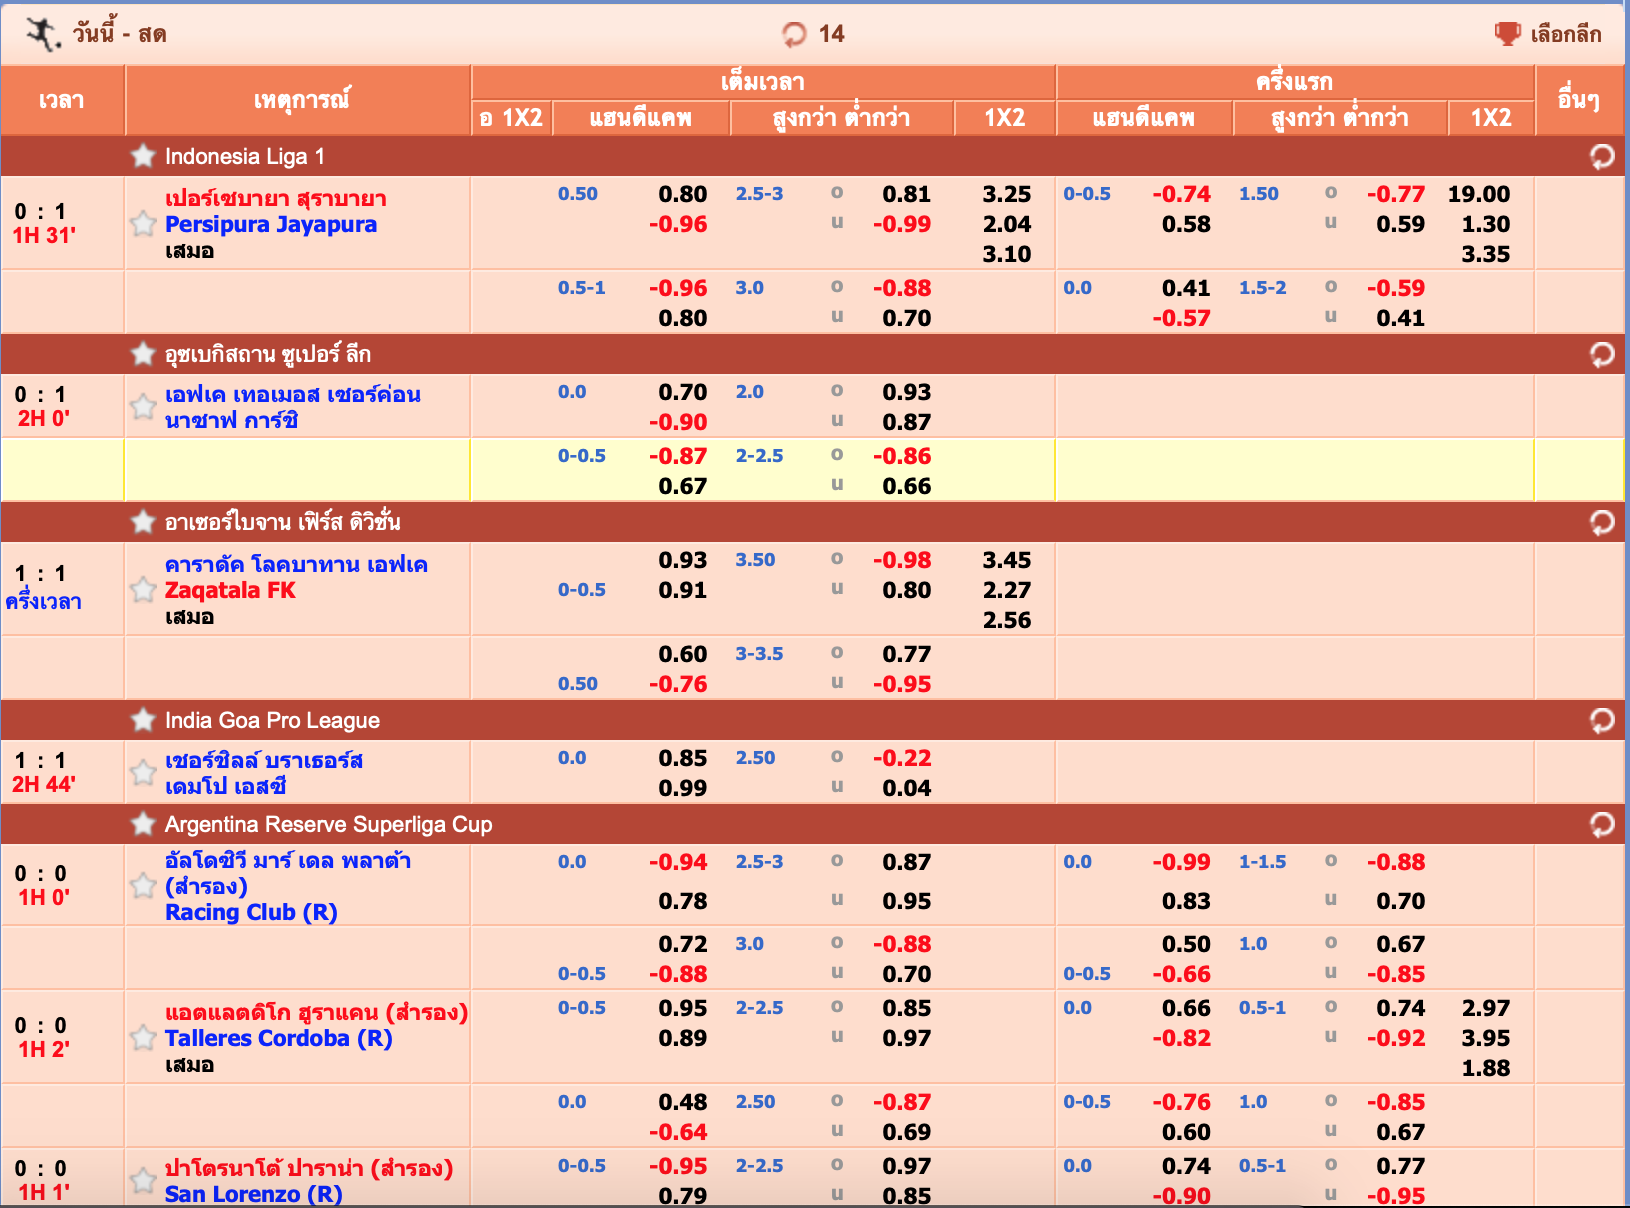Select the เต็มเวลา column header
Screen dimensions: 1630x1208
[x=762, y=82]
